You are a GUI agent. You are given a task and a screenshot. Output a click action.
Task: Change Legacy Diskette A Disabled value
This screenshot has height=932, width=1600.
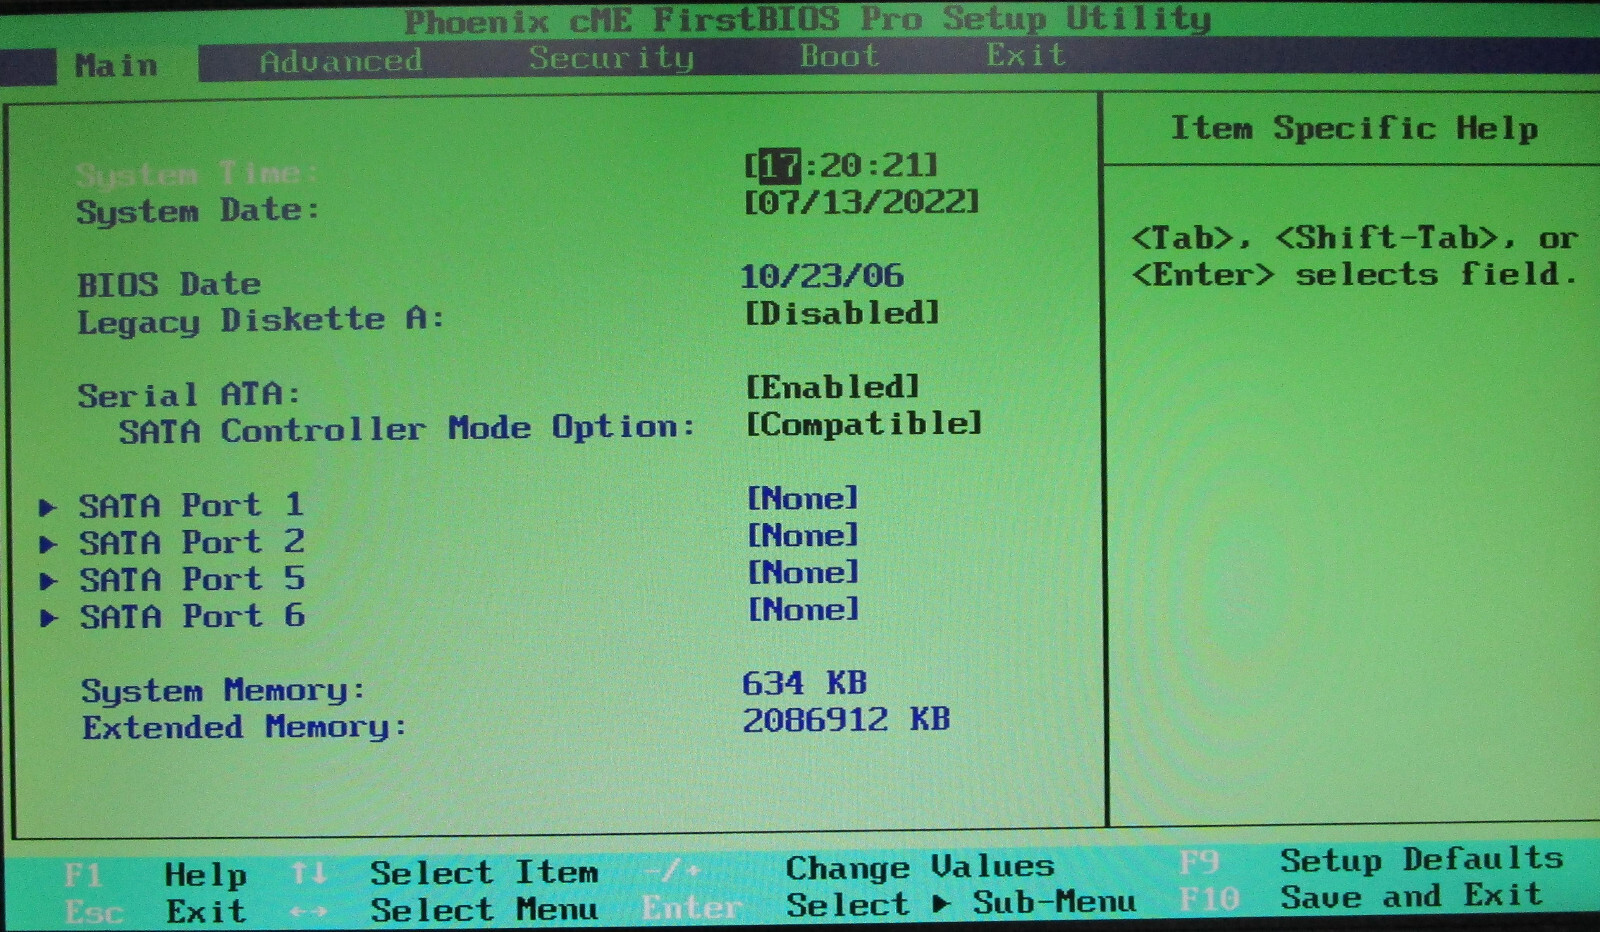pos(842,313)
